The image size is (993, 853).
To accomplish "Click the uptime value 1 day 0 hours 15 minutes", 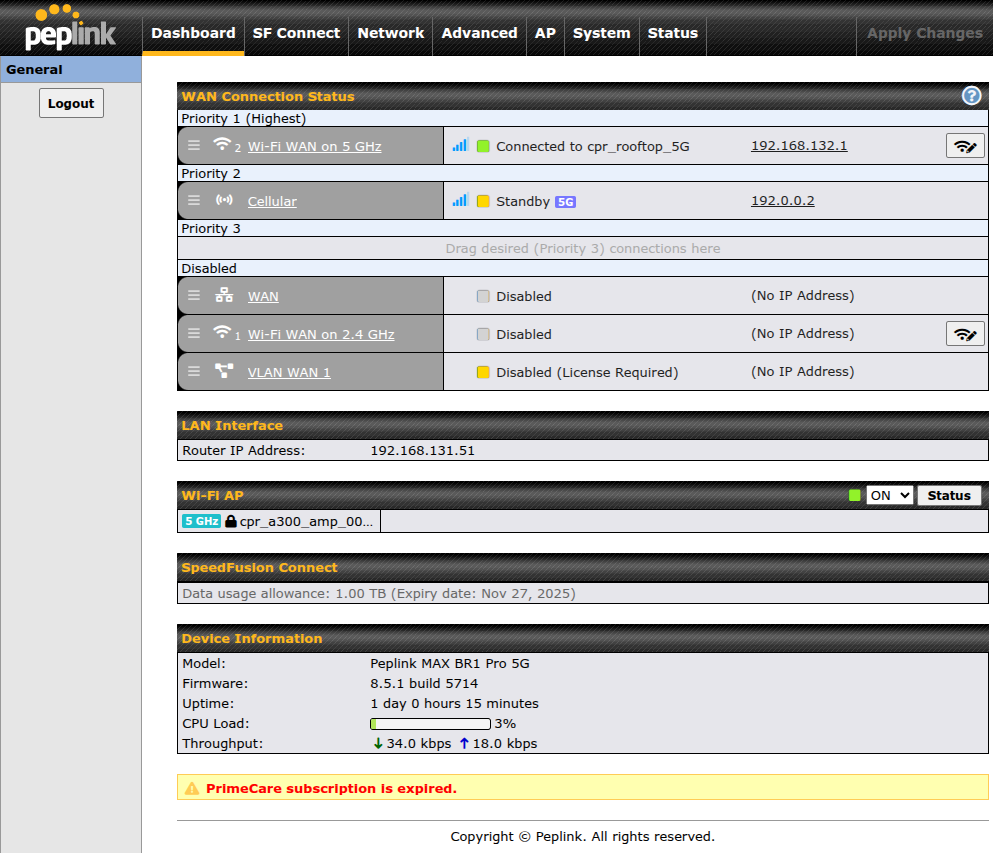I will (454, 704).
